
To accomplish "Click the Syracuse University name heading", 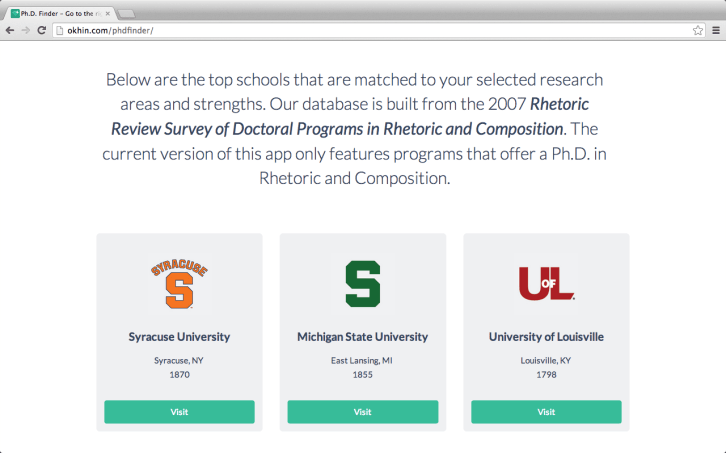I will pos(179,337).
